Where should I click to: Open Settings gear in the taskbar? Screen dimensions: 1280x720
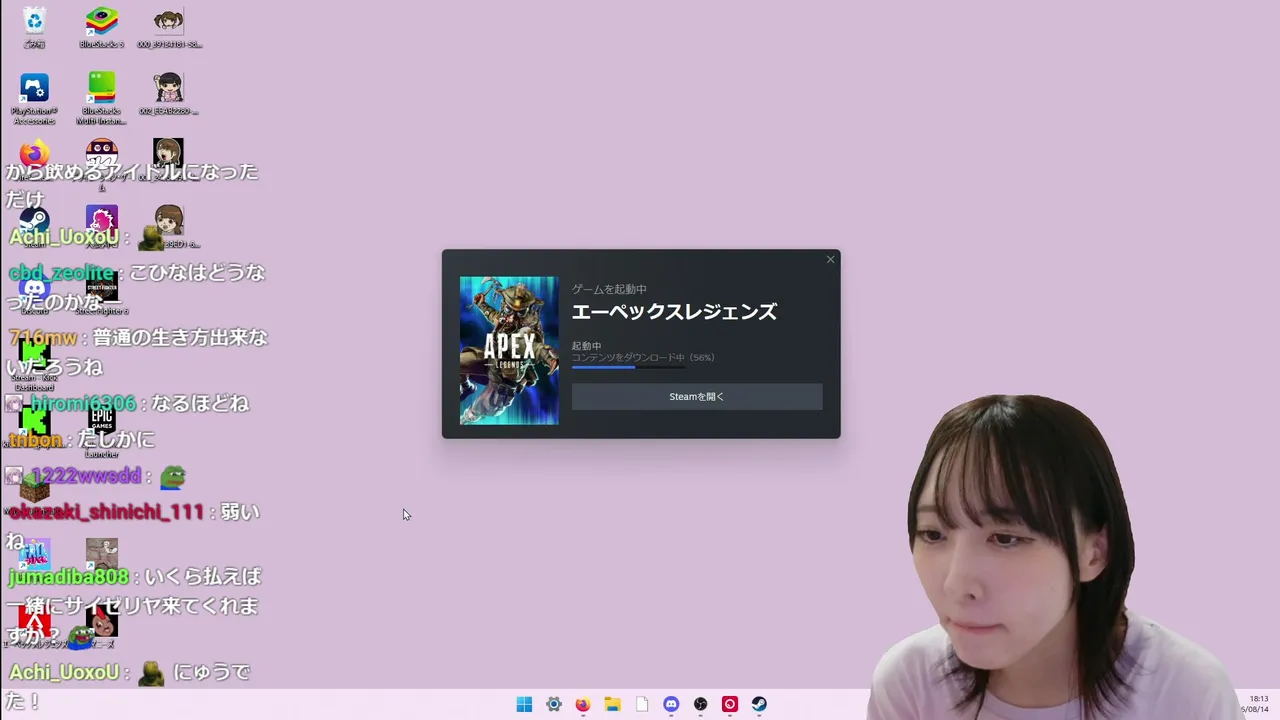point(553,704)
